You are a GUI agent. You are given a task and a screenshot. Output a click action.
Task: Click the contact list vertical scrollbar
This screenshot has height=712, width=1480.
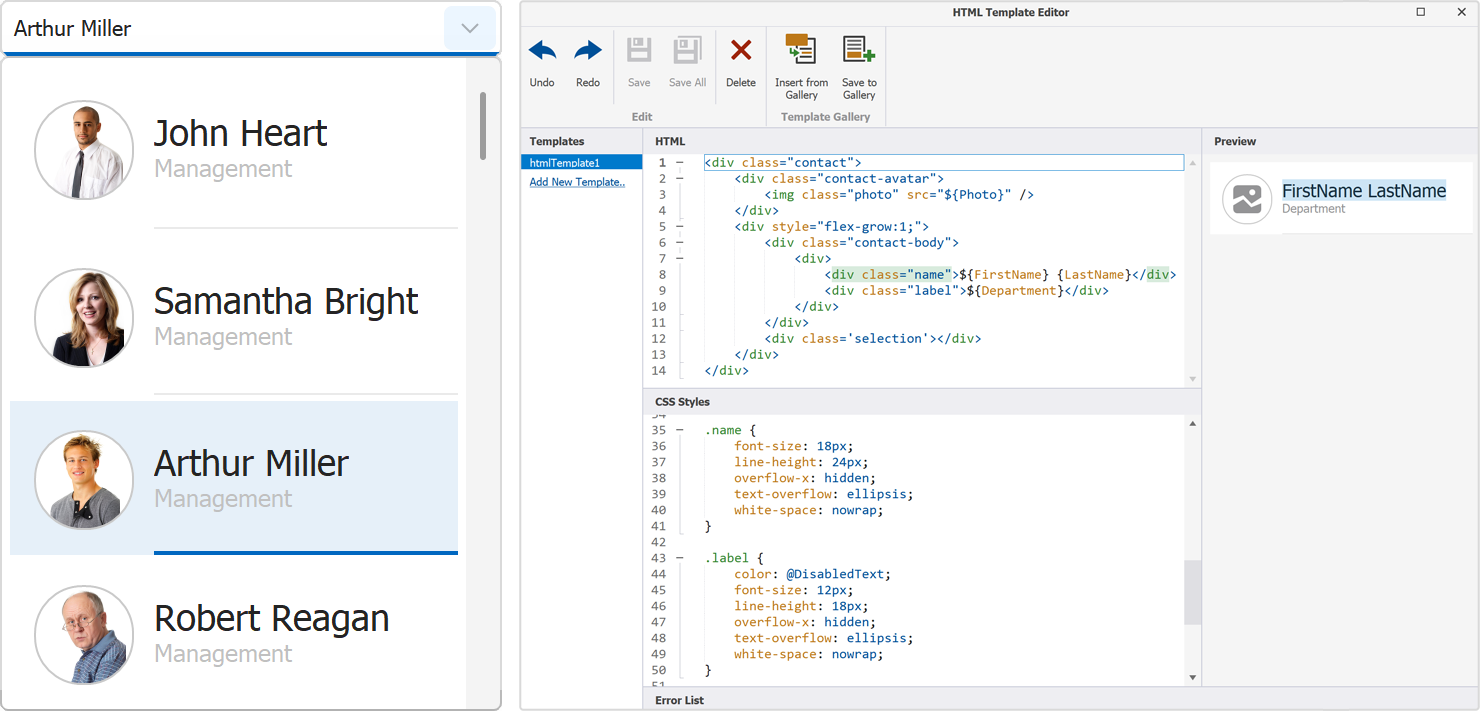click(x=483, y=125)
